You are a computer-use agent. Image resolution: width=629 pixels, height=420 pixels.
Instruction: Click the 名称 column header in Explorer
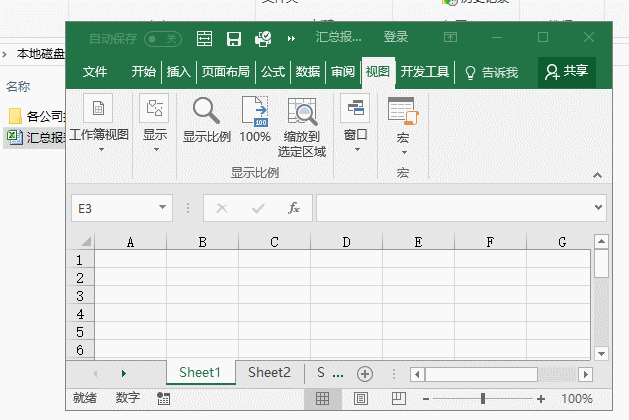click(x=18, y=86)
